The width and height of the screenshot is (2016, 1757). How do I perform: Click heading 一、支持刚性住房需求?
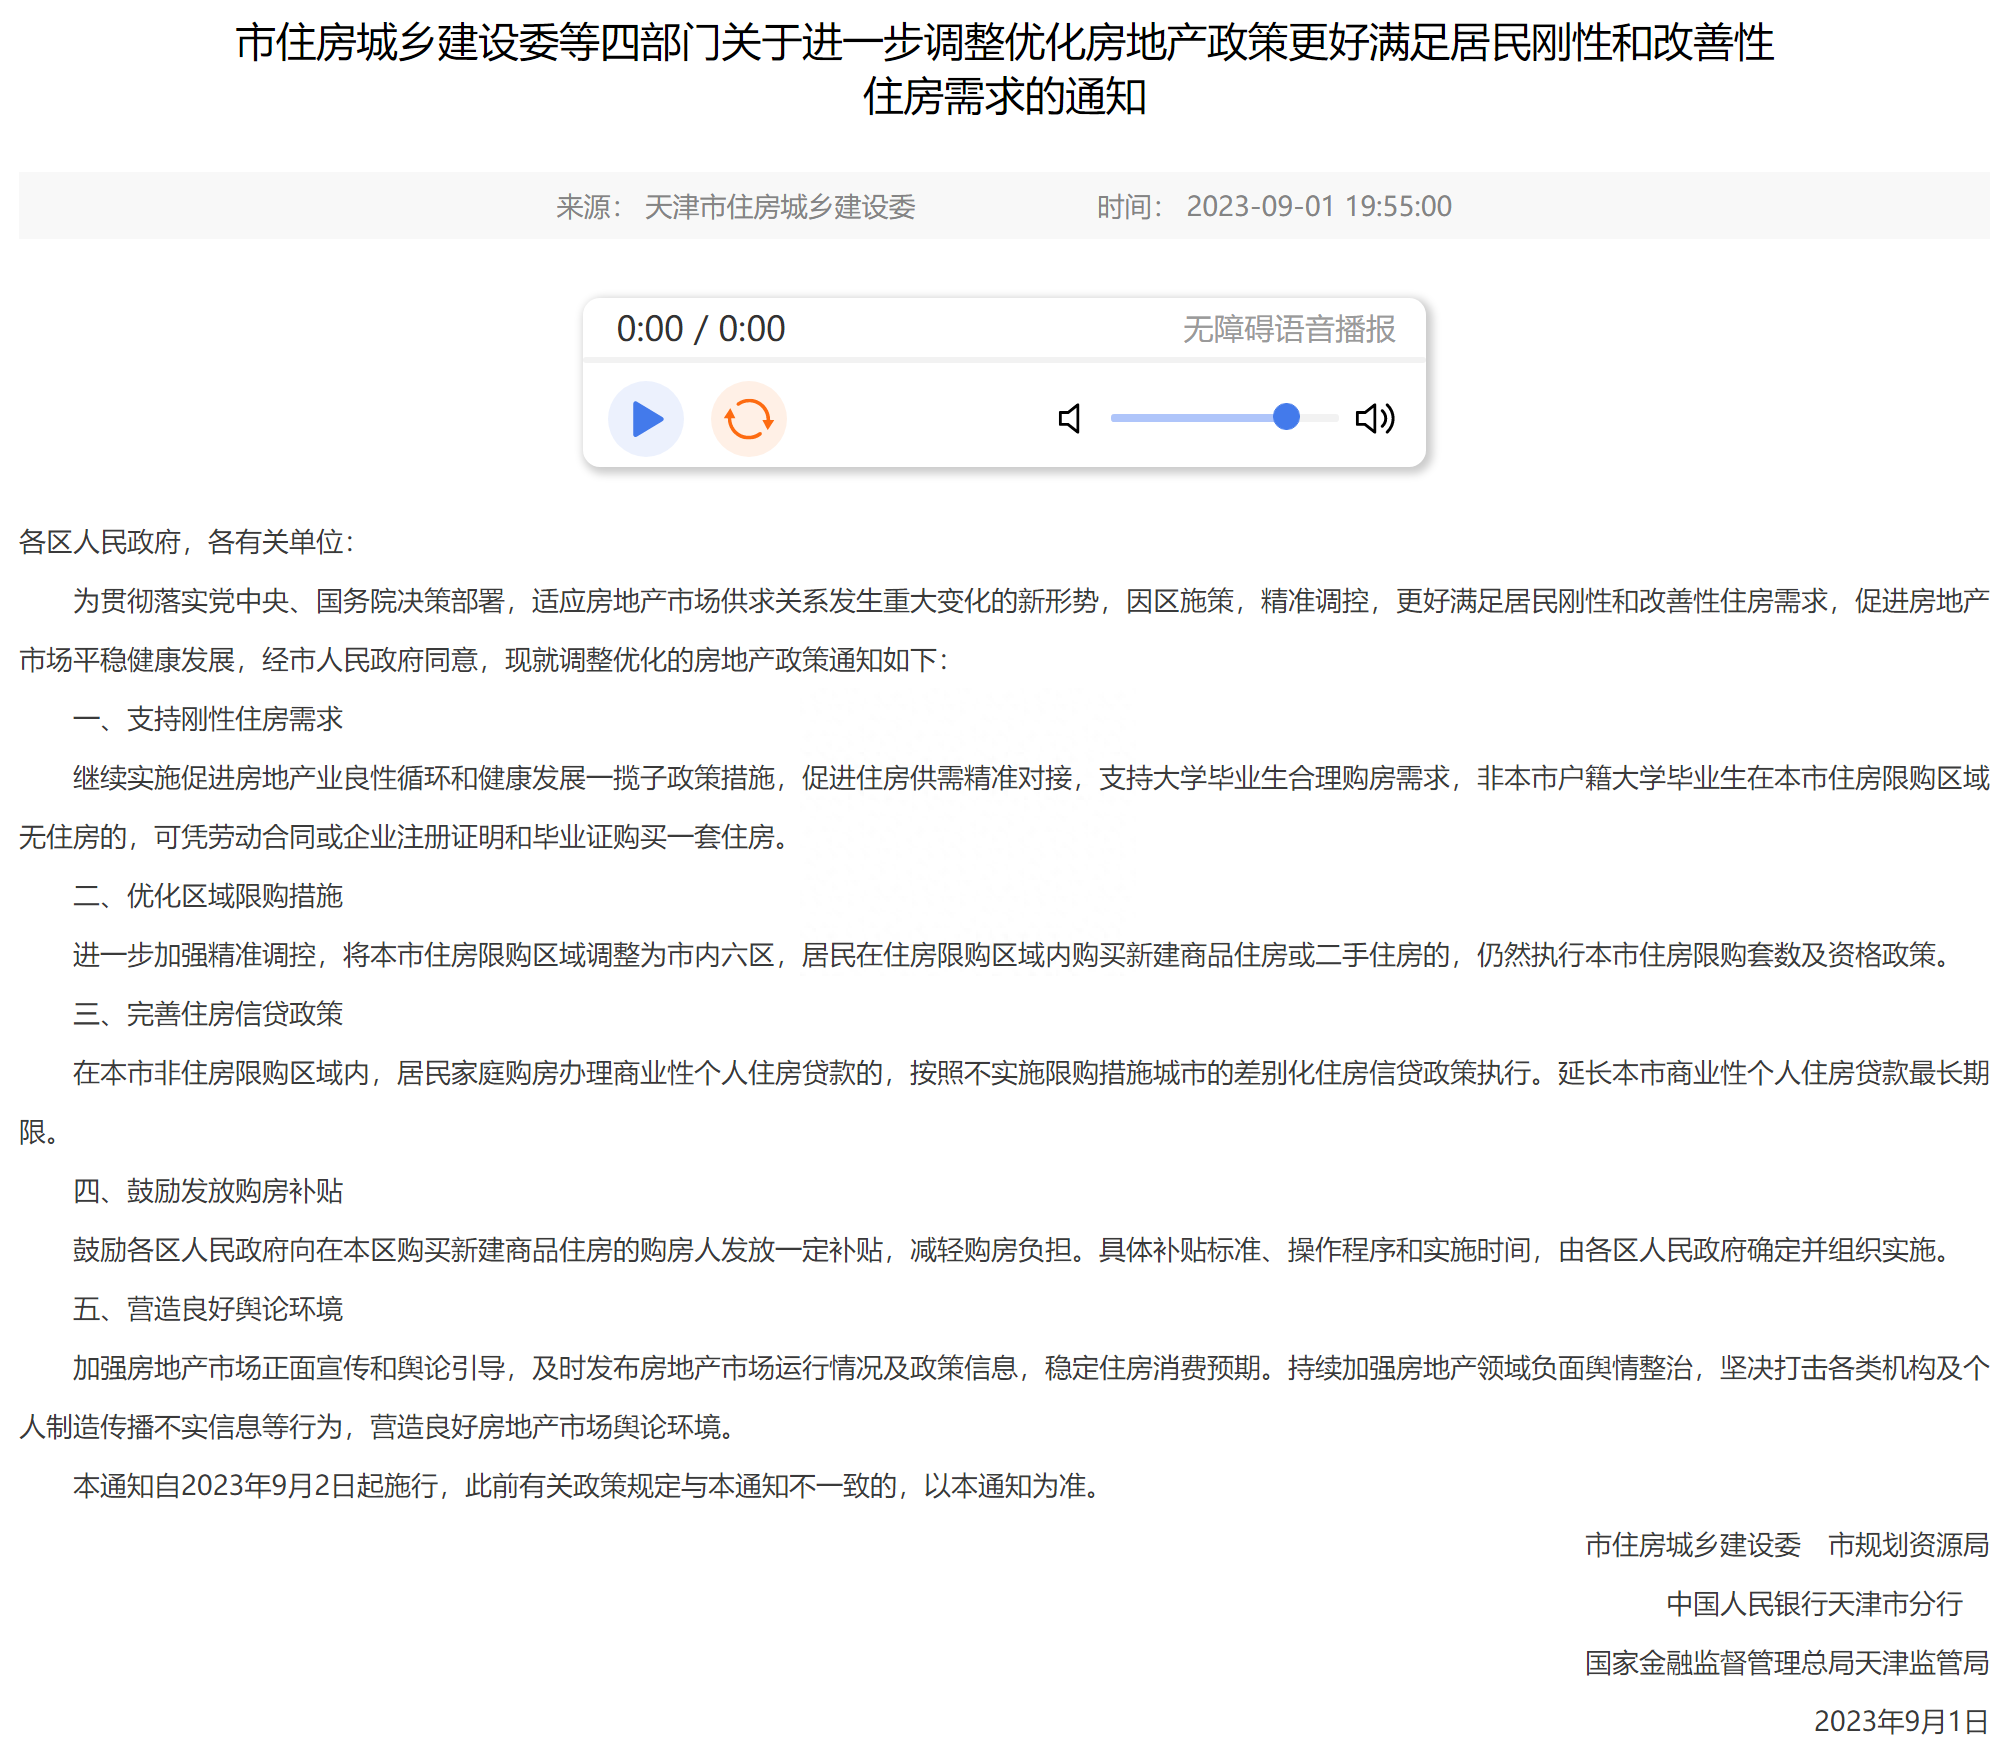coord(208,719)
